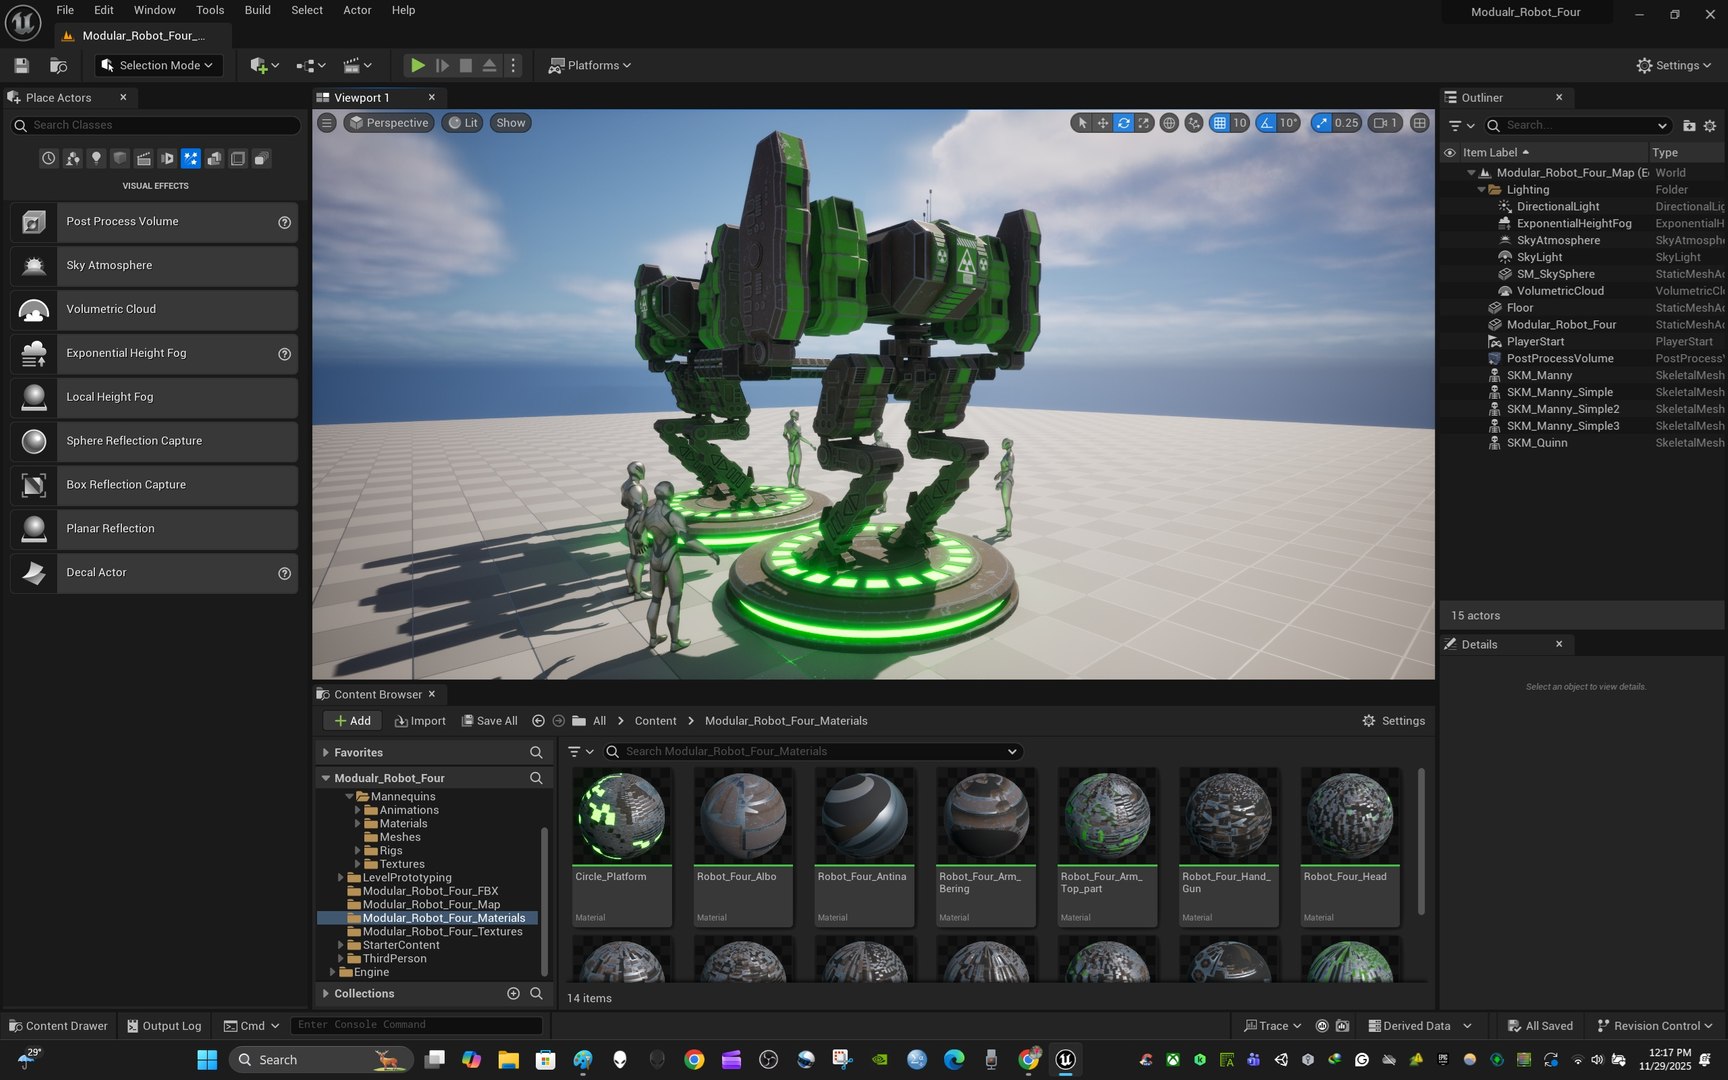Click the viewport layout maximize icon

1419,123
